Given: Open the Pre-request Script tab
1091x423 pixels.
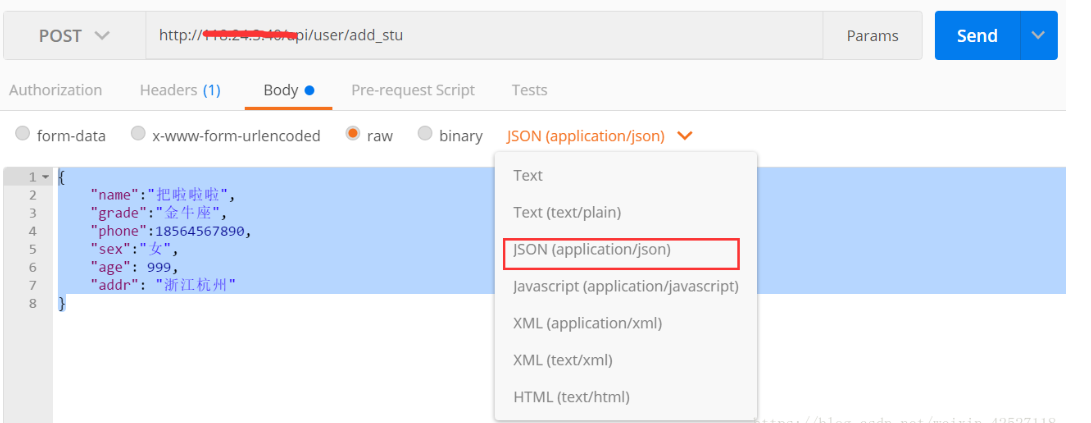Looking at the screenshot, I should 413,90.
